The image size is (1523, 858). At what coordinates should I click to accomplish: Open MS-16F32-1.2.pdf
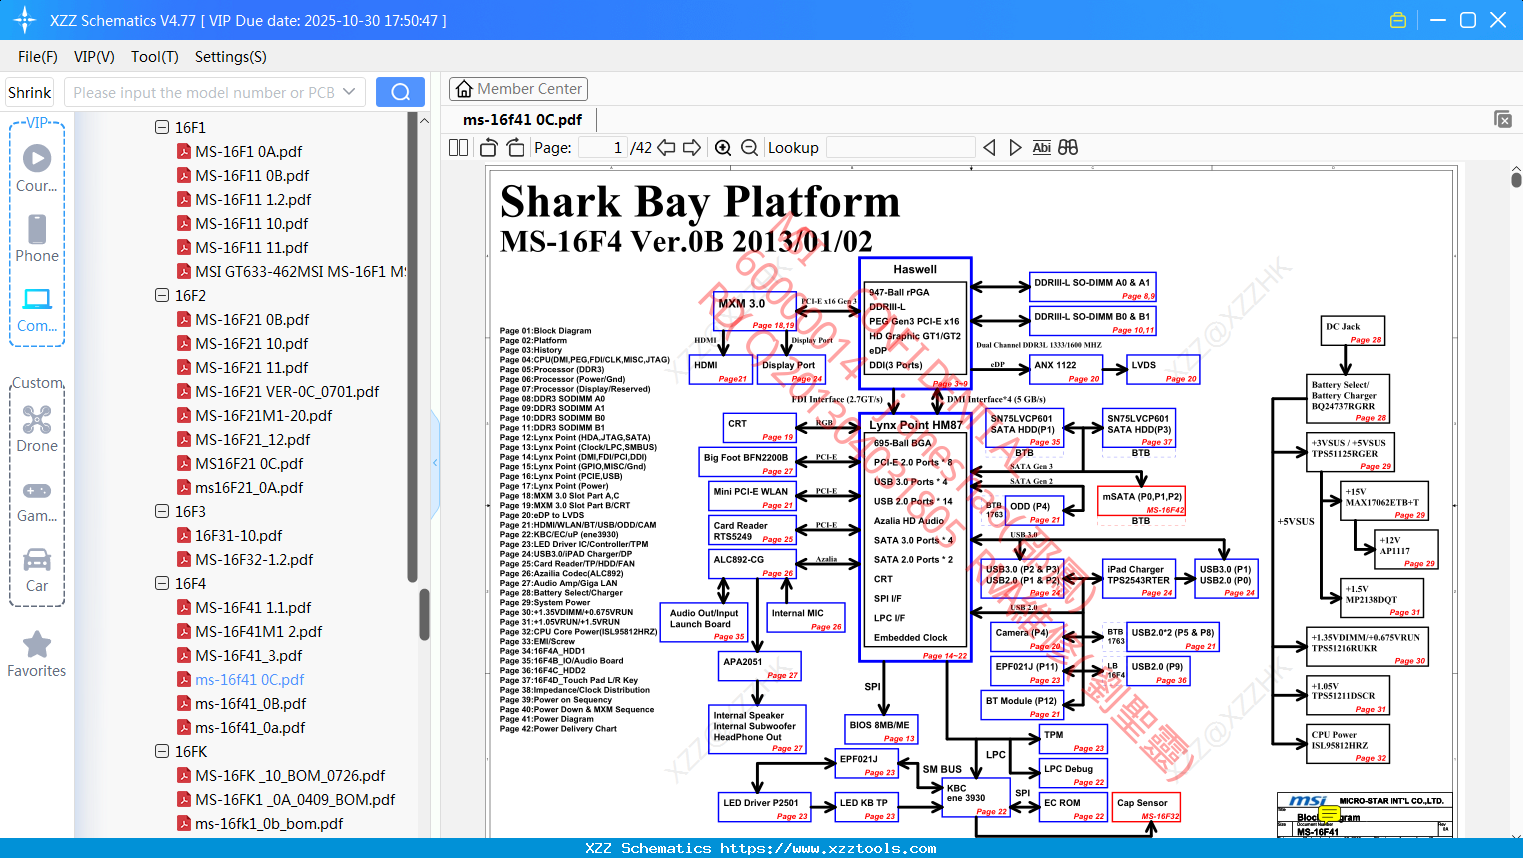(254, 559)
